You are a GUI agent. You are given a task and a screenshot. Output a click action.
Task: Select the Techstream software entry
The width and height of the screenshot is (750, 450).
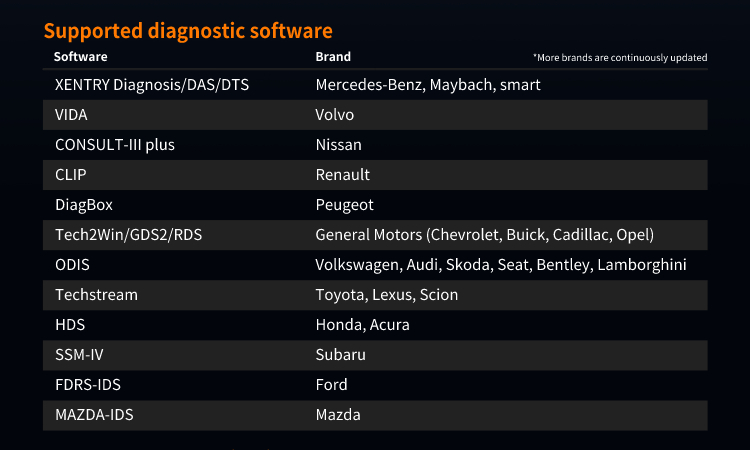(96, 295)
